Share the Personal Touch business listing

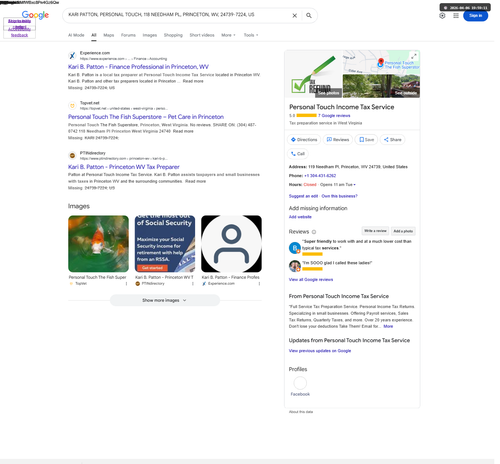tap(393, 140)
